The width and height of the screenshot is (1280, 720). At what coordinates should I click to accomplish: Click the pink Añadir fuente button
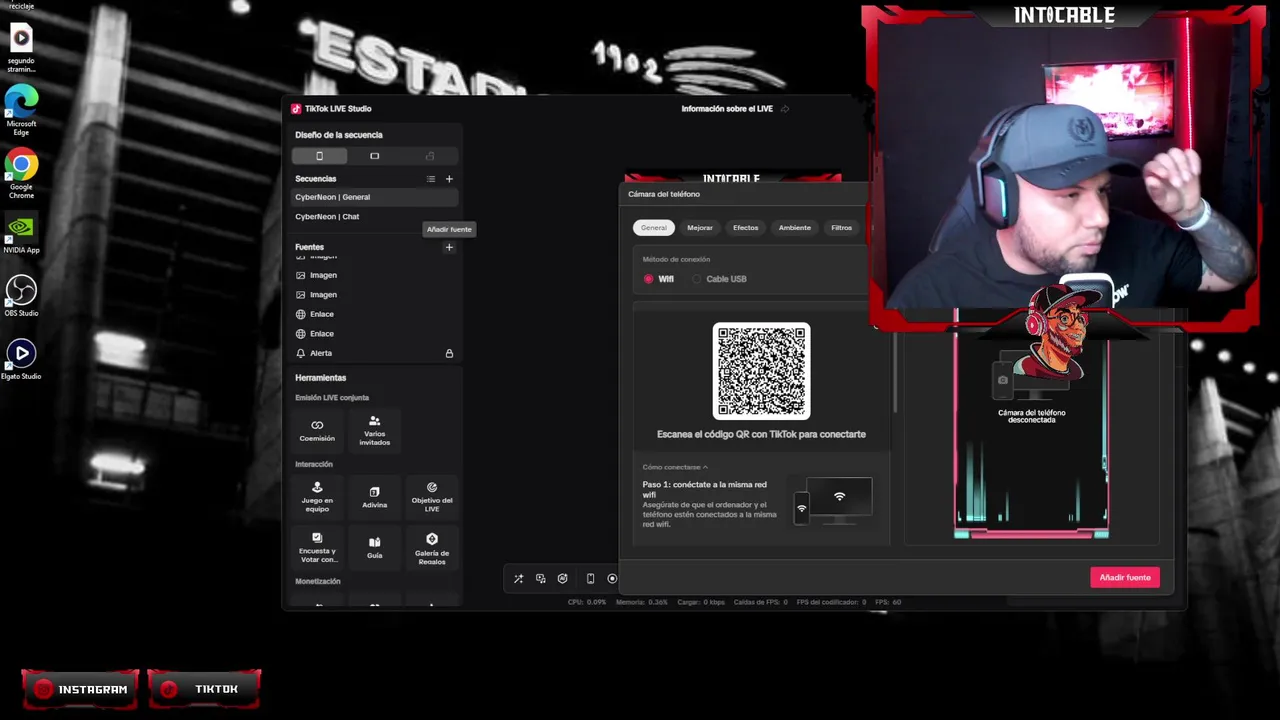pos(1125,578)
